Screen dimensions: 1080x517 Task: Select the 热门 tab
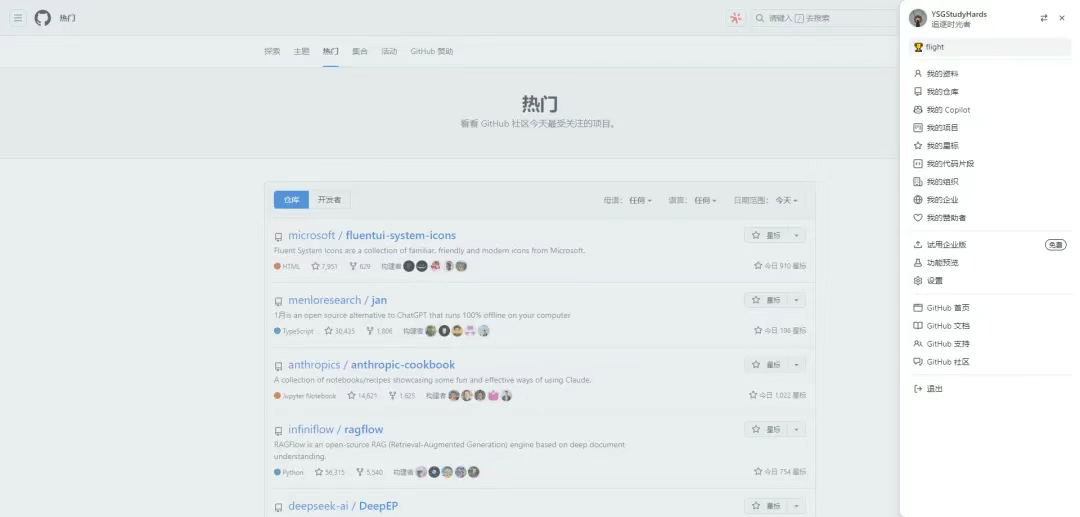pyautogui.click(x=331, y=51)
